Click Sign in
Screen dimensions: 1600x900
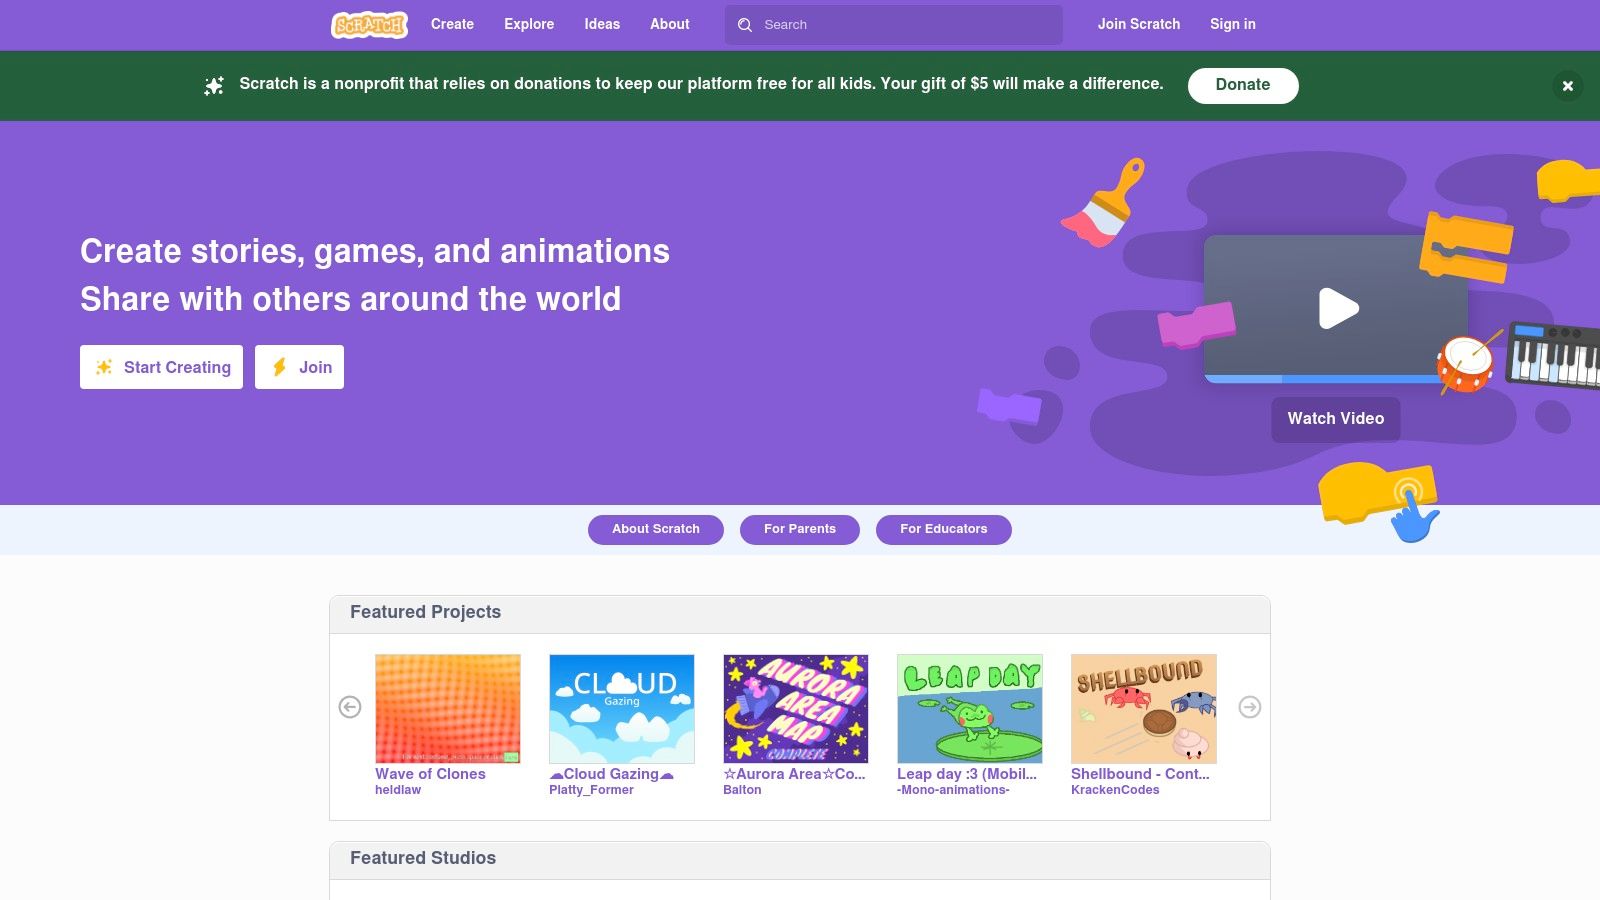tap(1233, 24)
